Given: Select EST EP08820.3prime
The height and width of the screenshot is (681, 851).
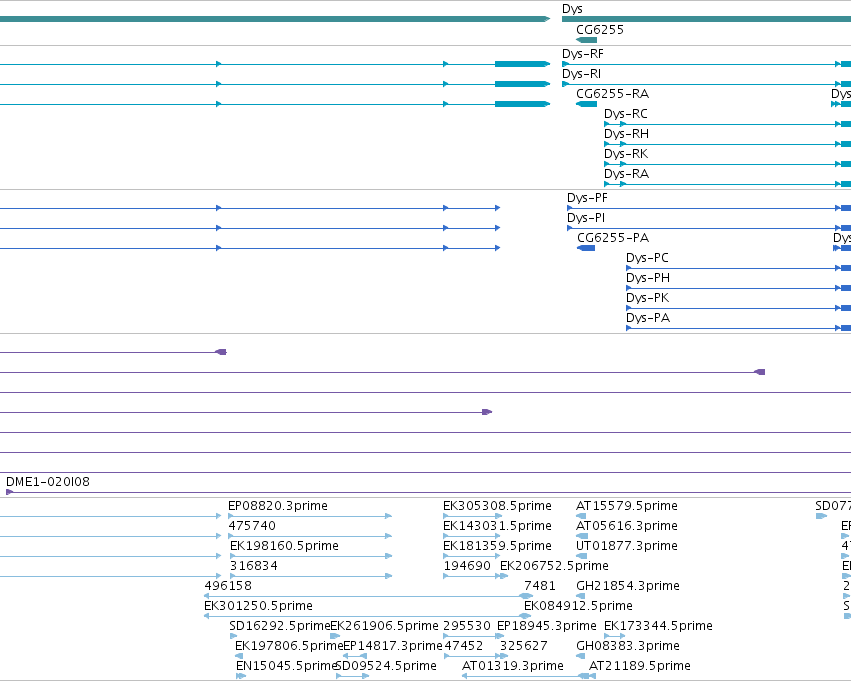Looking at the screenshot, I should (277, 506).
